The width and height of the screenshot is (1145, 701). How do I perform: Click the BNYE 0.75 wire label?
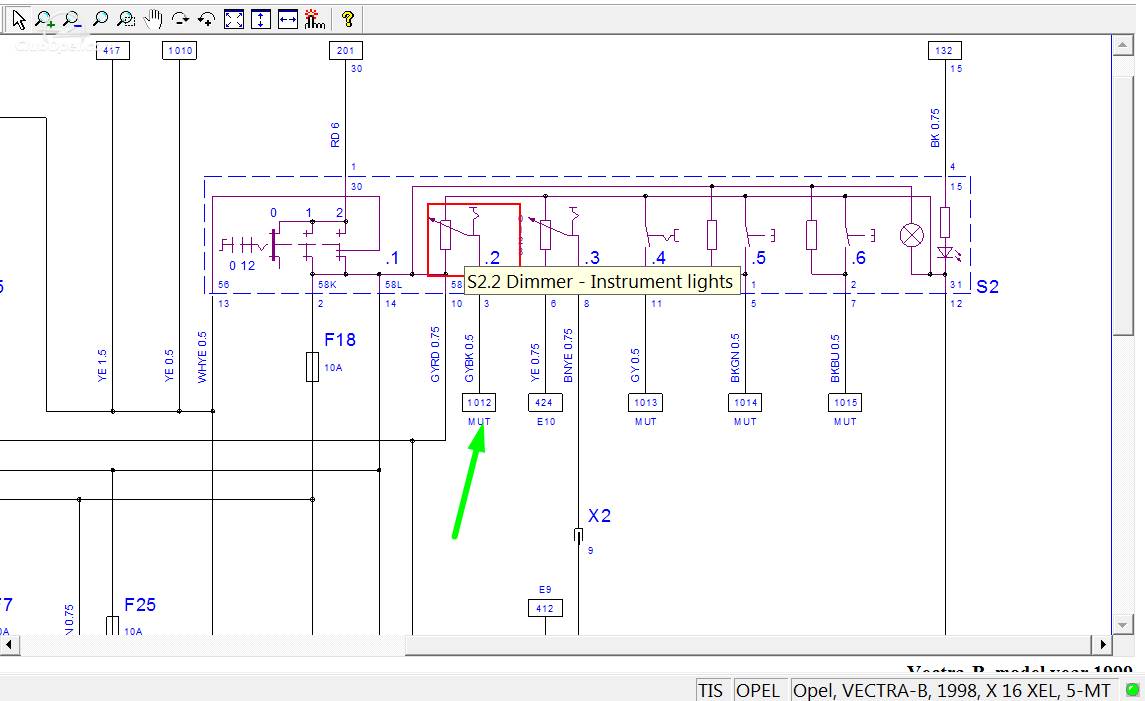point(568,356)
